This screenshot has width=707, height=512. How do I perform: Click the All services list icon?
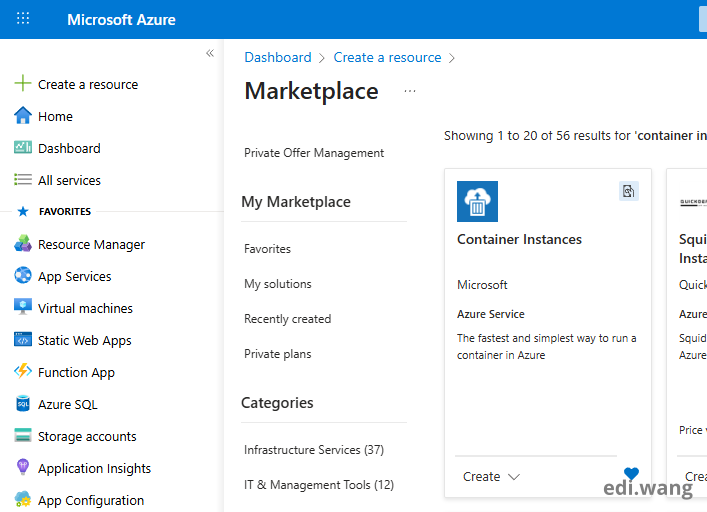click(x=23, y=180)
